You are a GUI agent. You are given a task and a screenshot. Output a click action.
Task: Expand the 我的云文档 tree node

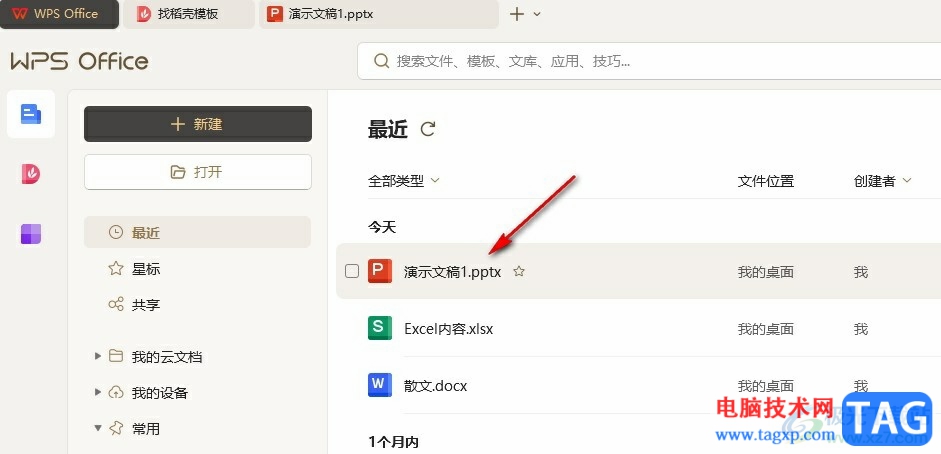(98, 356)
